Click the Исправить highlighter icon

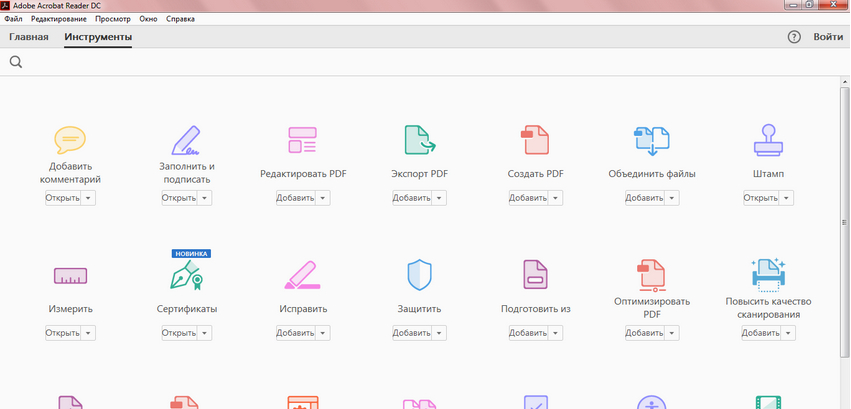pos(302,275)
